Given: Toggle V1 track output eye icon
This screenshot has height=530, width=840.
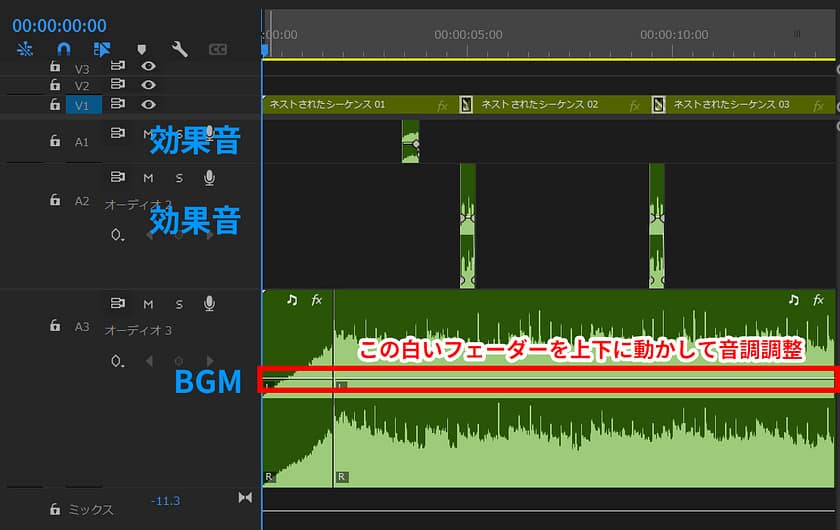Looking at the screenshot, I should [148, 104].
